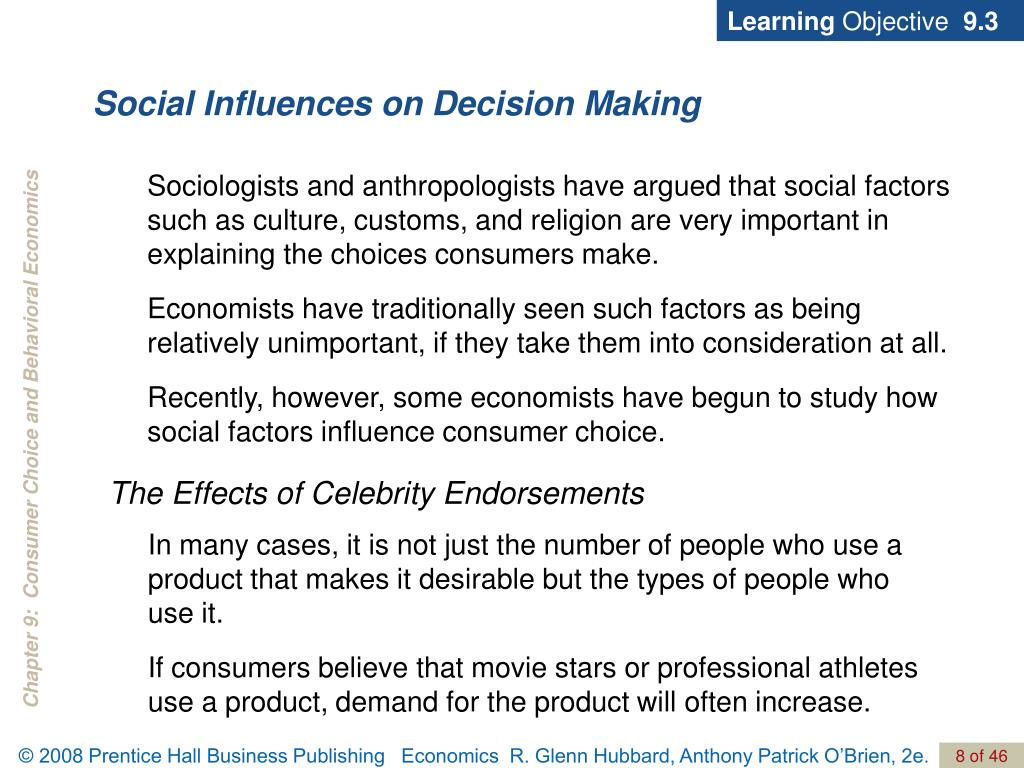Click the vertical Chapter 9 sidebar label
This screenshot has width=1024, height=768.
point(31,438)
